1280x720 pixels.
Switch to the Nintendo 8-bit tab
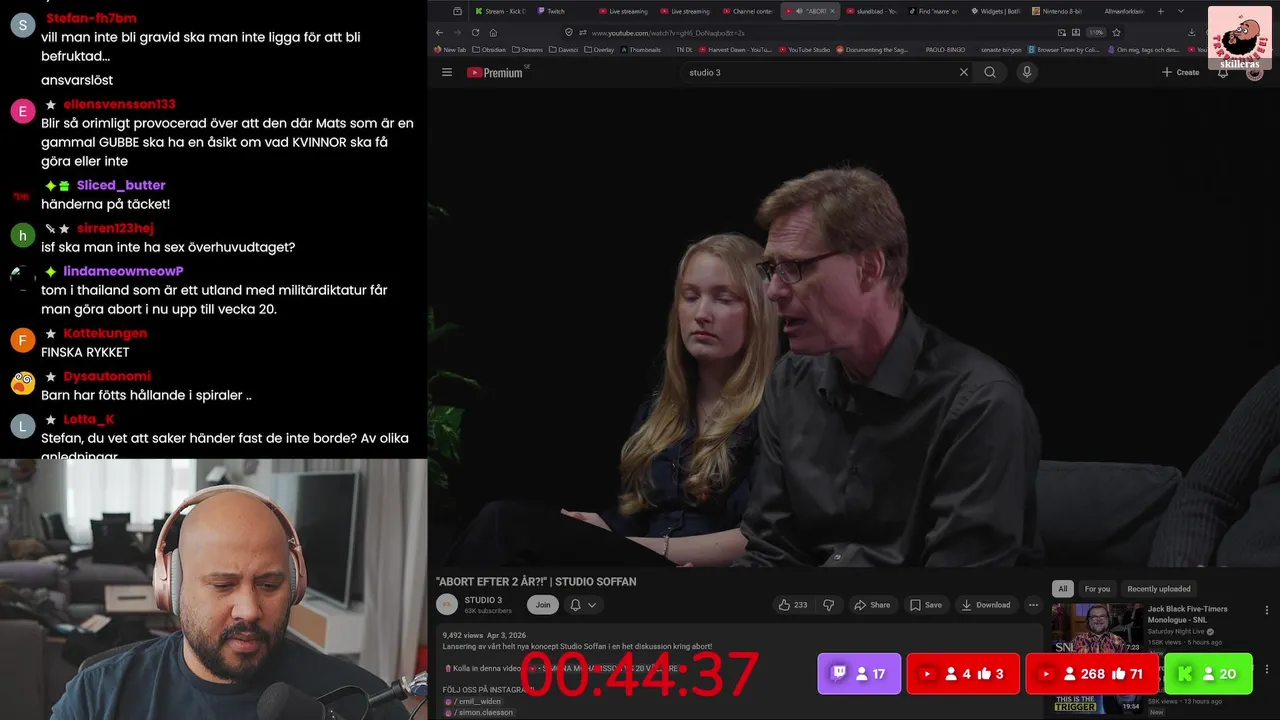coord(1057,11)
